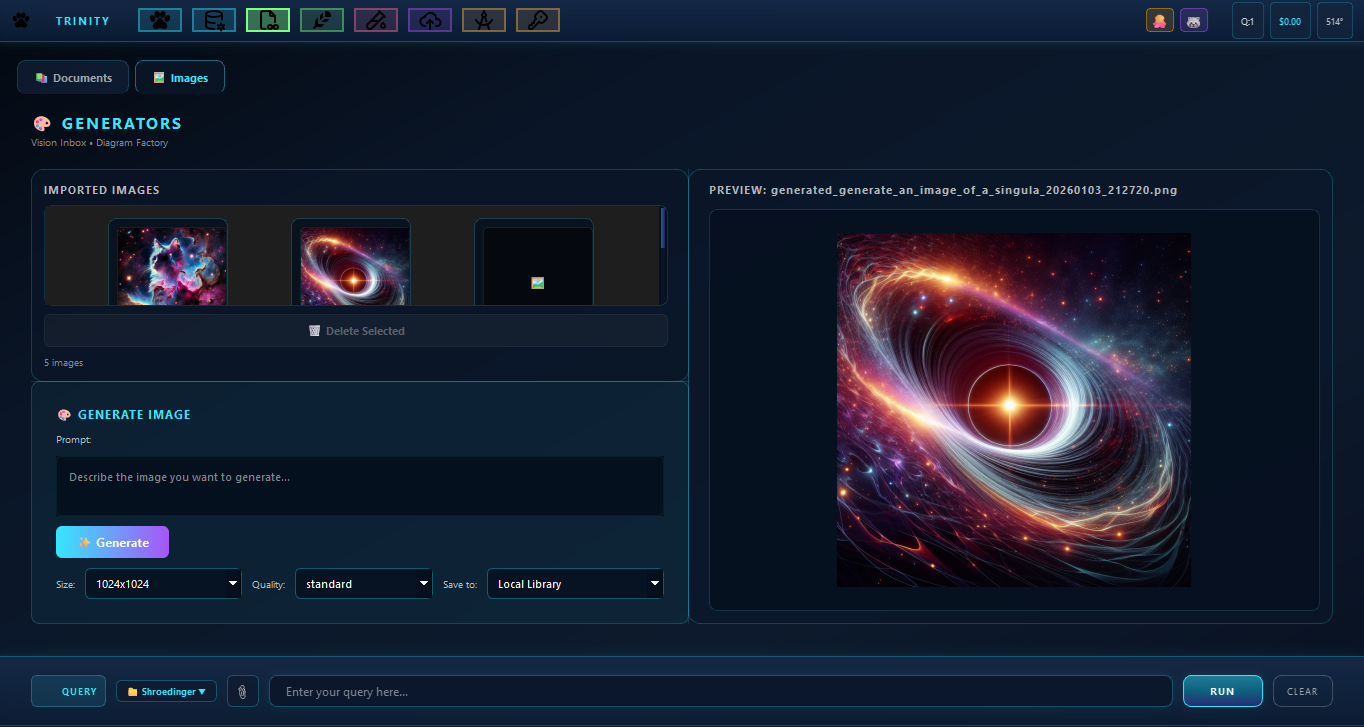Open the test tube experiment tool

(375, 19)
